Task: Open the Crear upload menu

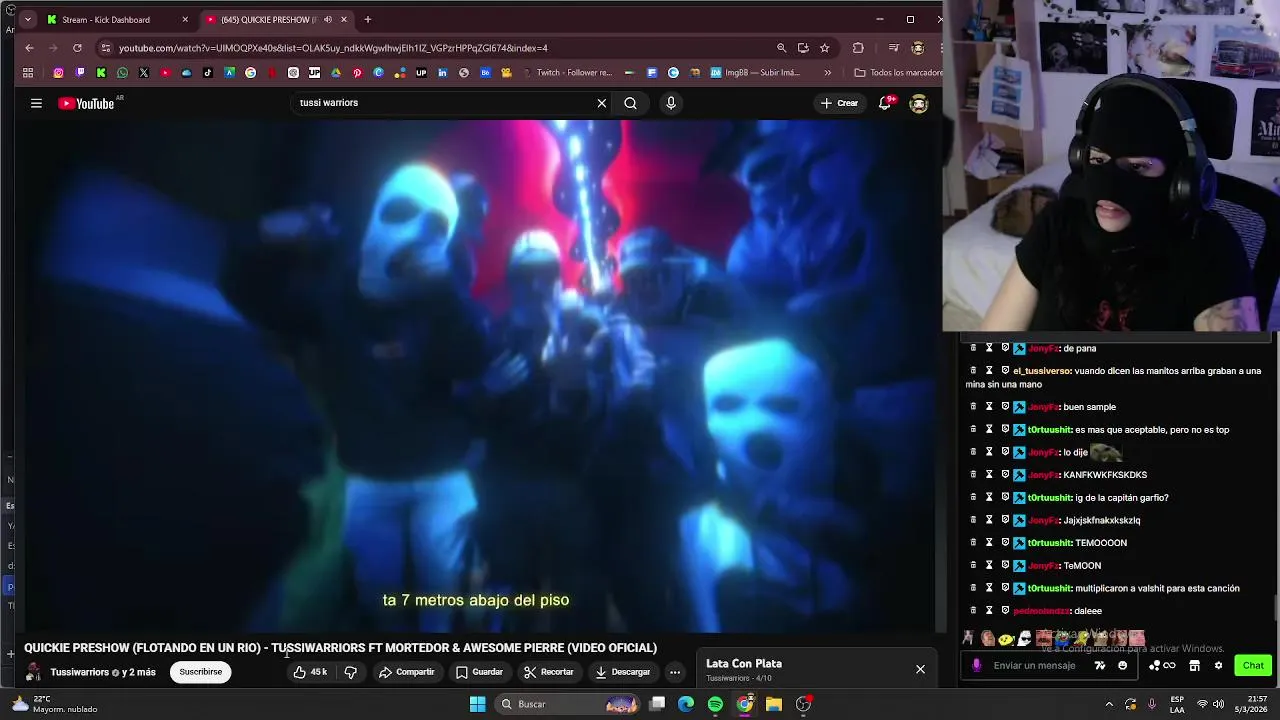Action: point(839,103)
